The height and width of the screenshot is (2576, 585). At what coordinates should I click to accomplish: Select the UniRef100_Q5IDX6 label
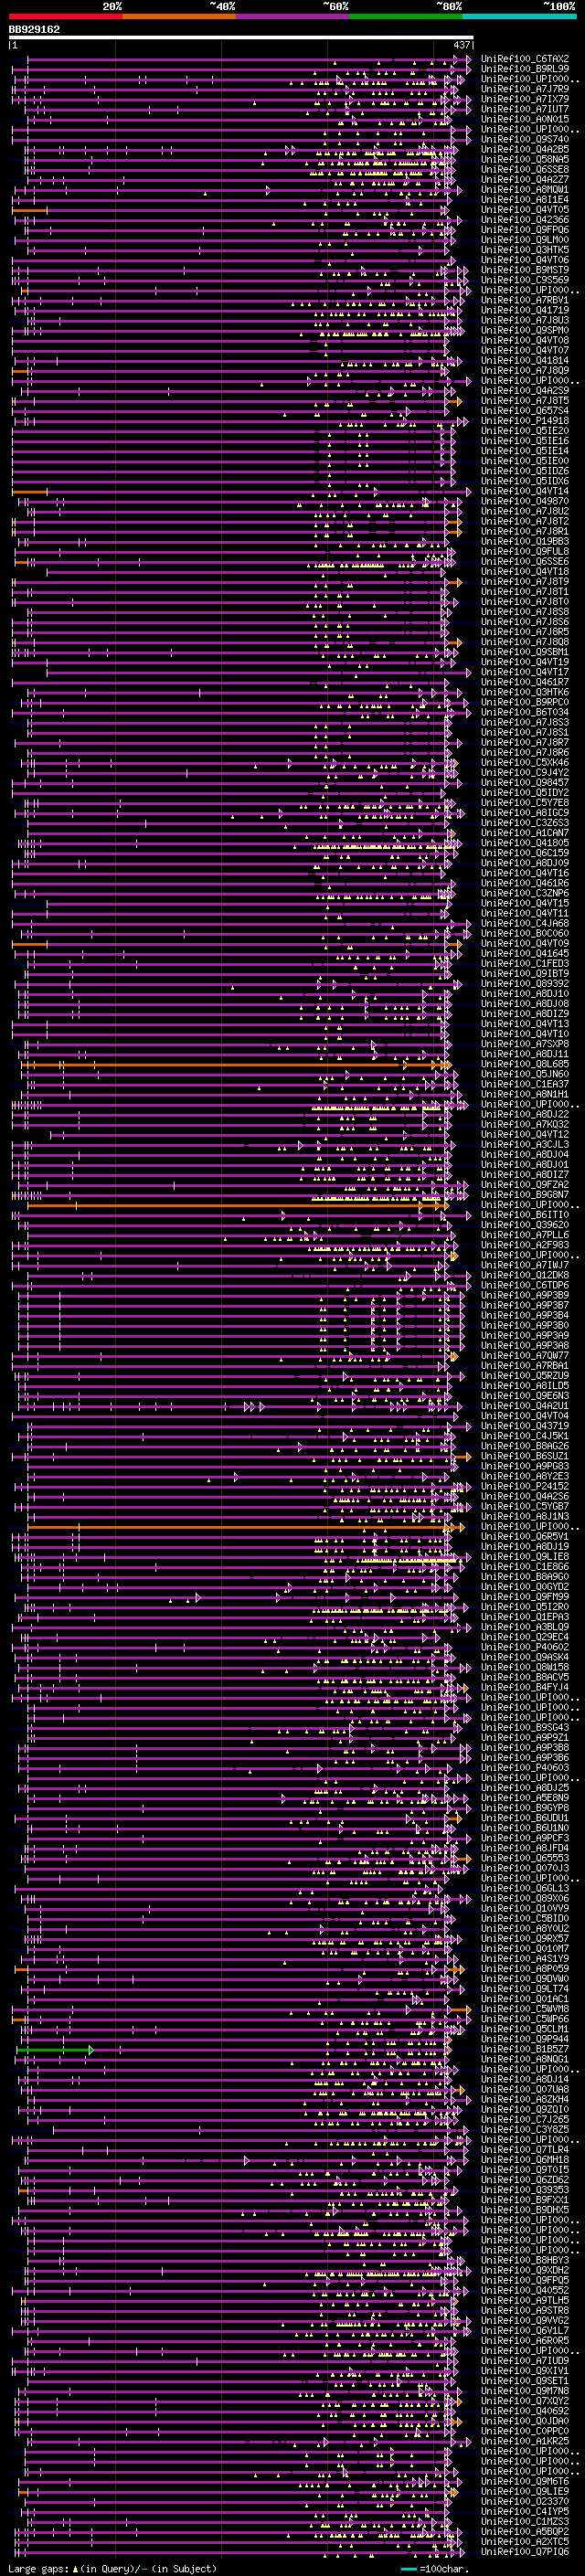coord(525,481)
